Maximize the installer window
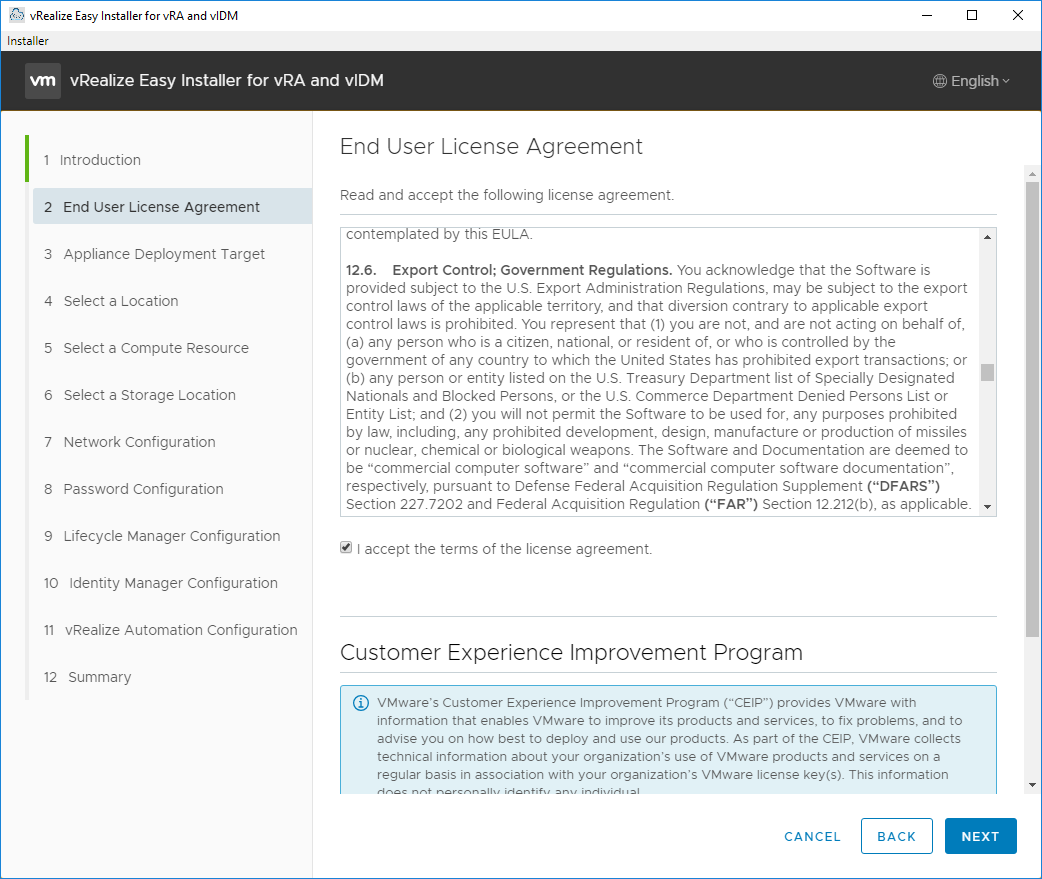 tap(972, 15)
